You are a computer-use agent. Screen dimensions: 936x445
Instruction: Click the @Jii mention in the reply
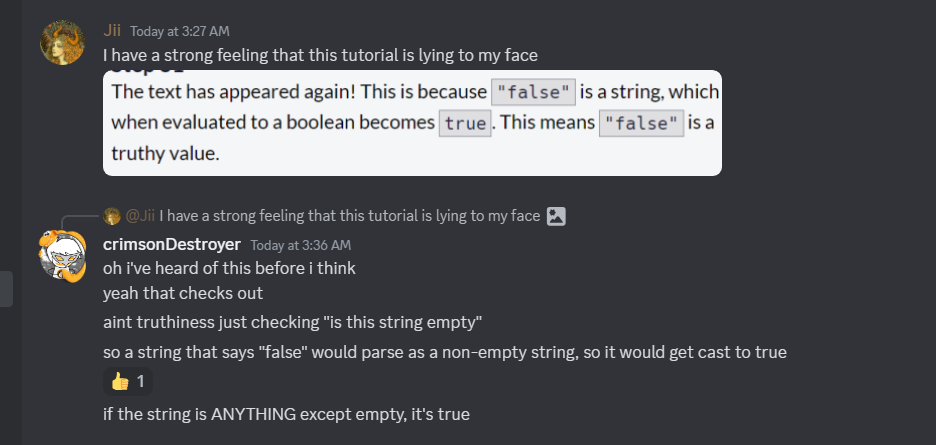click(139, 215)
